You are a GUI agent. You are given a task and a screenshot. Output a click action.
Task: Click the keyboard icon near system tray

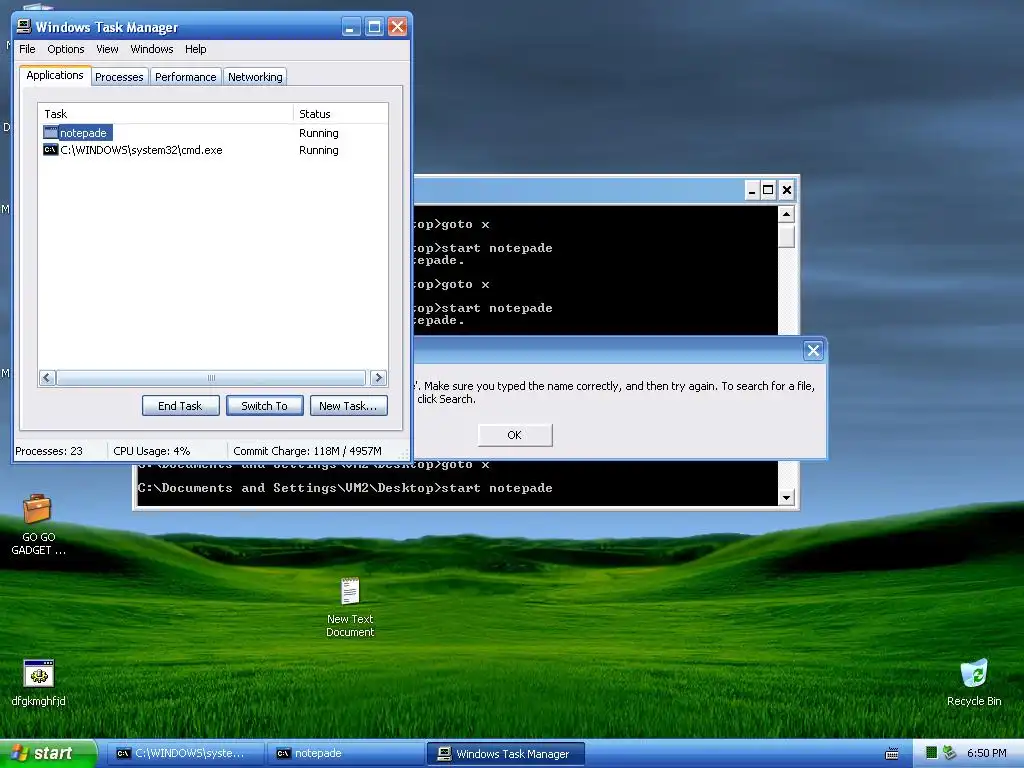point(891,754)
